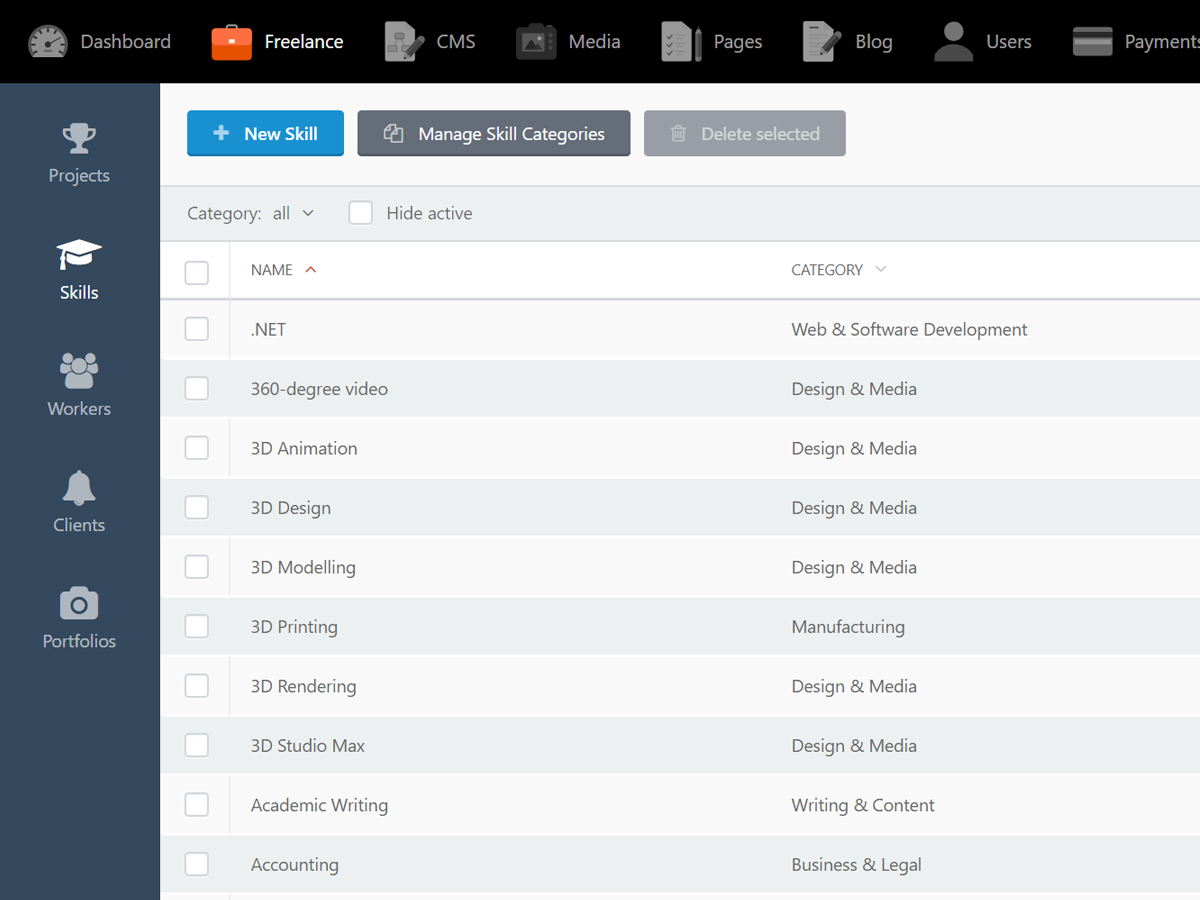Click the Workers group icon
Image resolution: width=1200 pixels, height=900 pixels.
[x=79, y=371]
